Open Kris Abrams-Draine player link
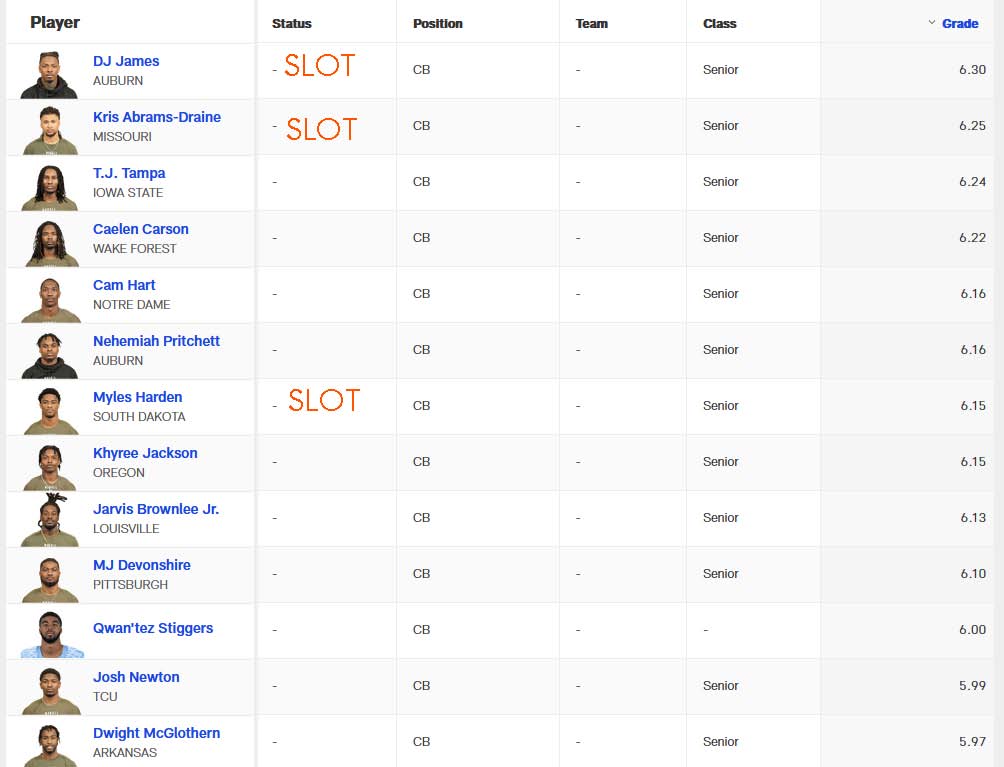Screen dimensions: 1004x767 pyautogui.click(x=156, y=117)
